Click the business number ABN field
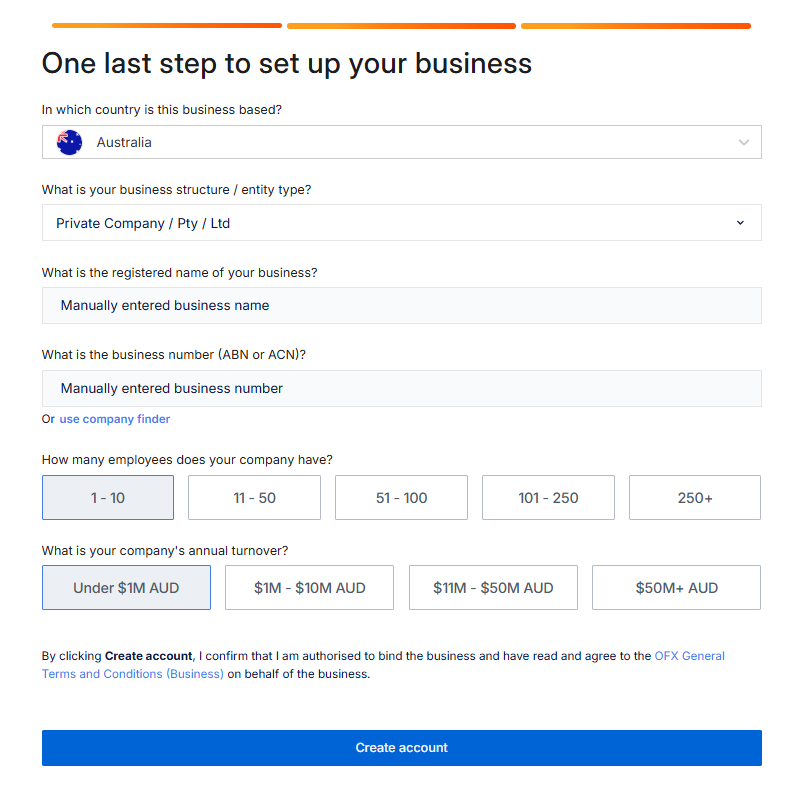The image size is (797, 805). pyautogui.click(x=401, y=388)
